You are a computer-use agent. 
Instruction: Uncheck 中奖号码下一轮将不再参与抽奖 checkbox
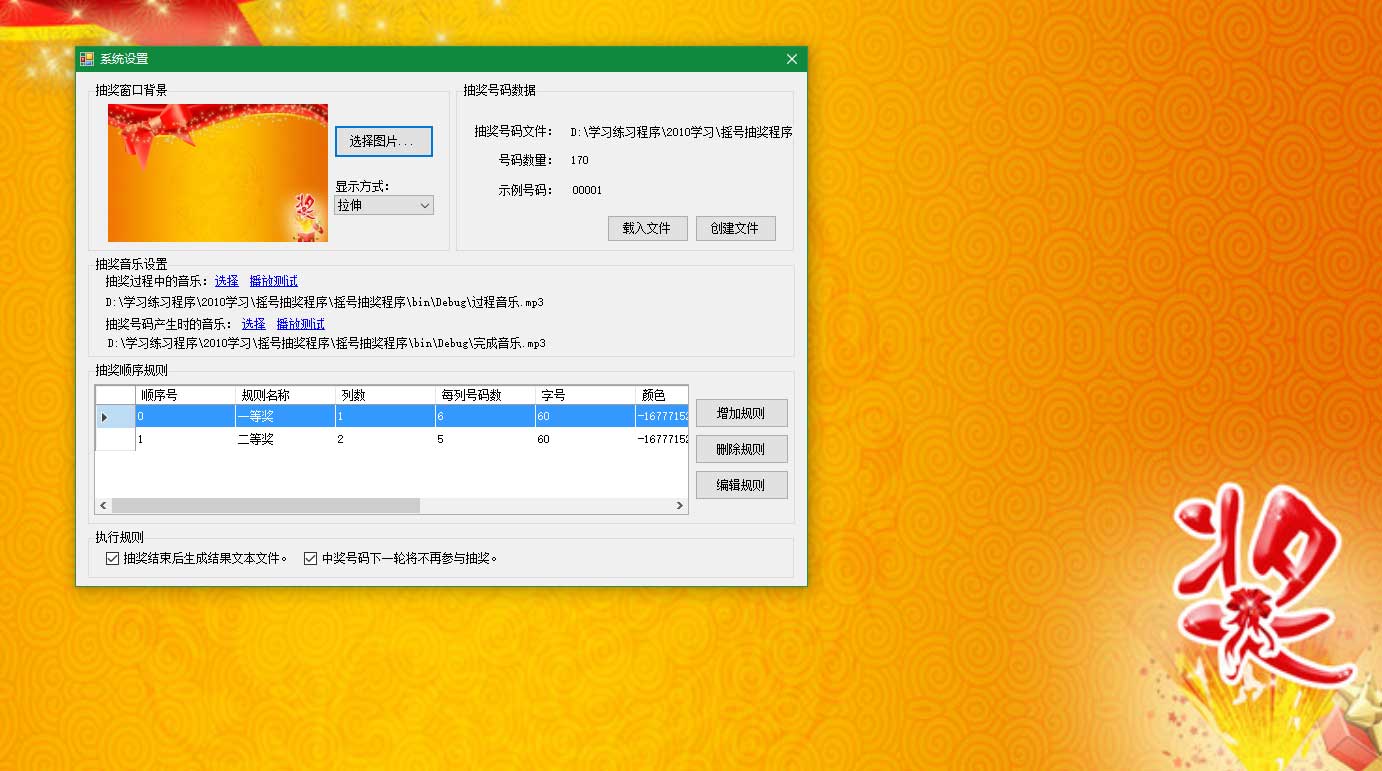click(x=310, y=558)
